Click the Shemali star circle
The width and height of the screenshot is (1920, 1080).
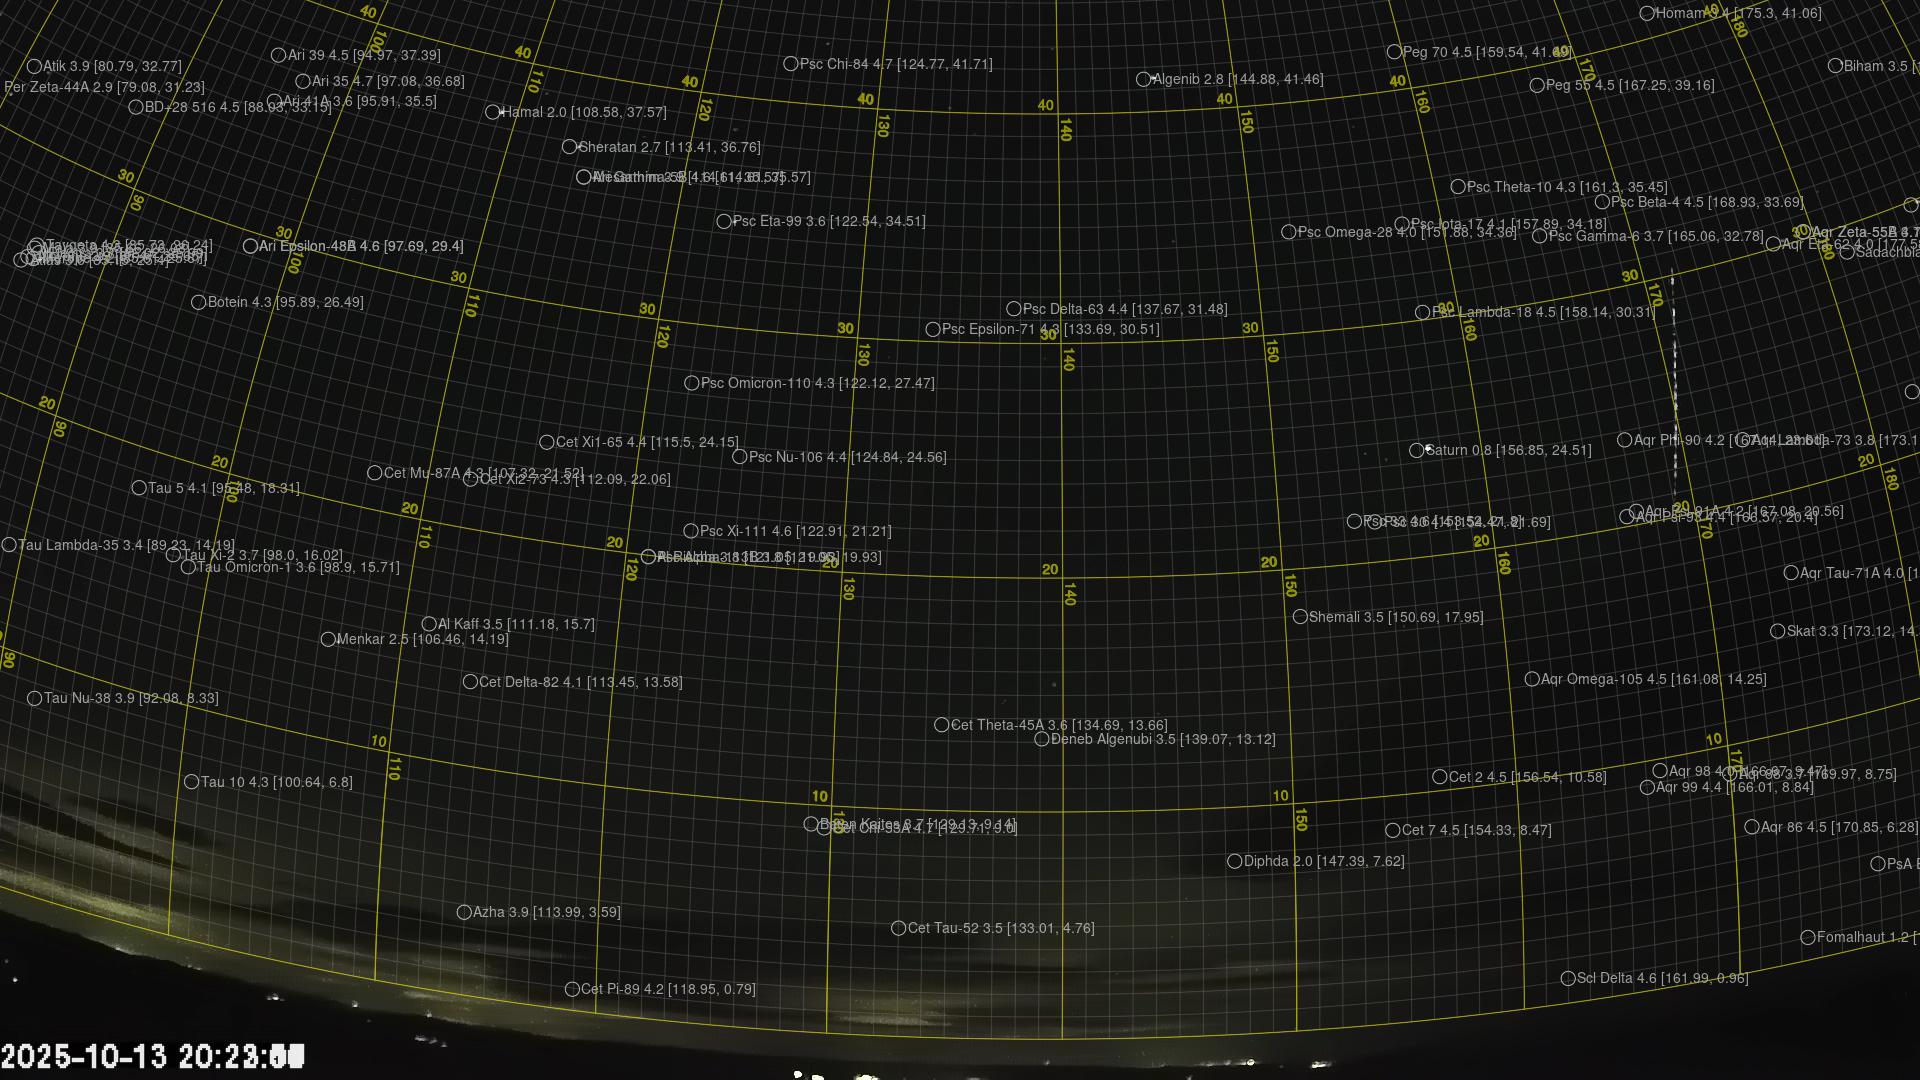1301,617
